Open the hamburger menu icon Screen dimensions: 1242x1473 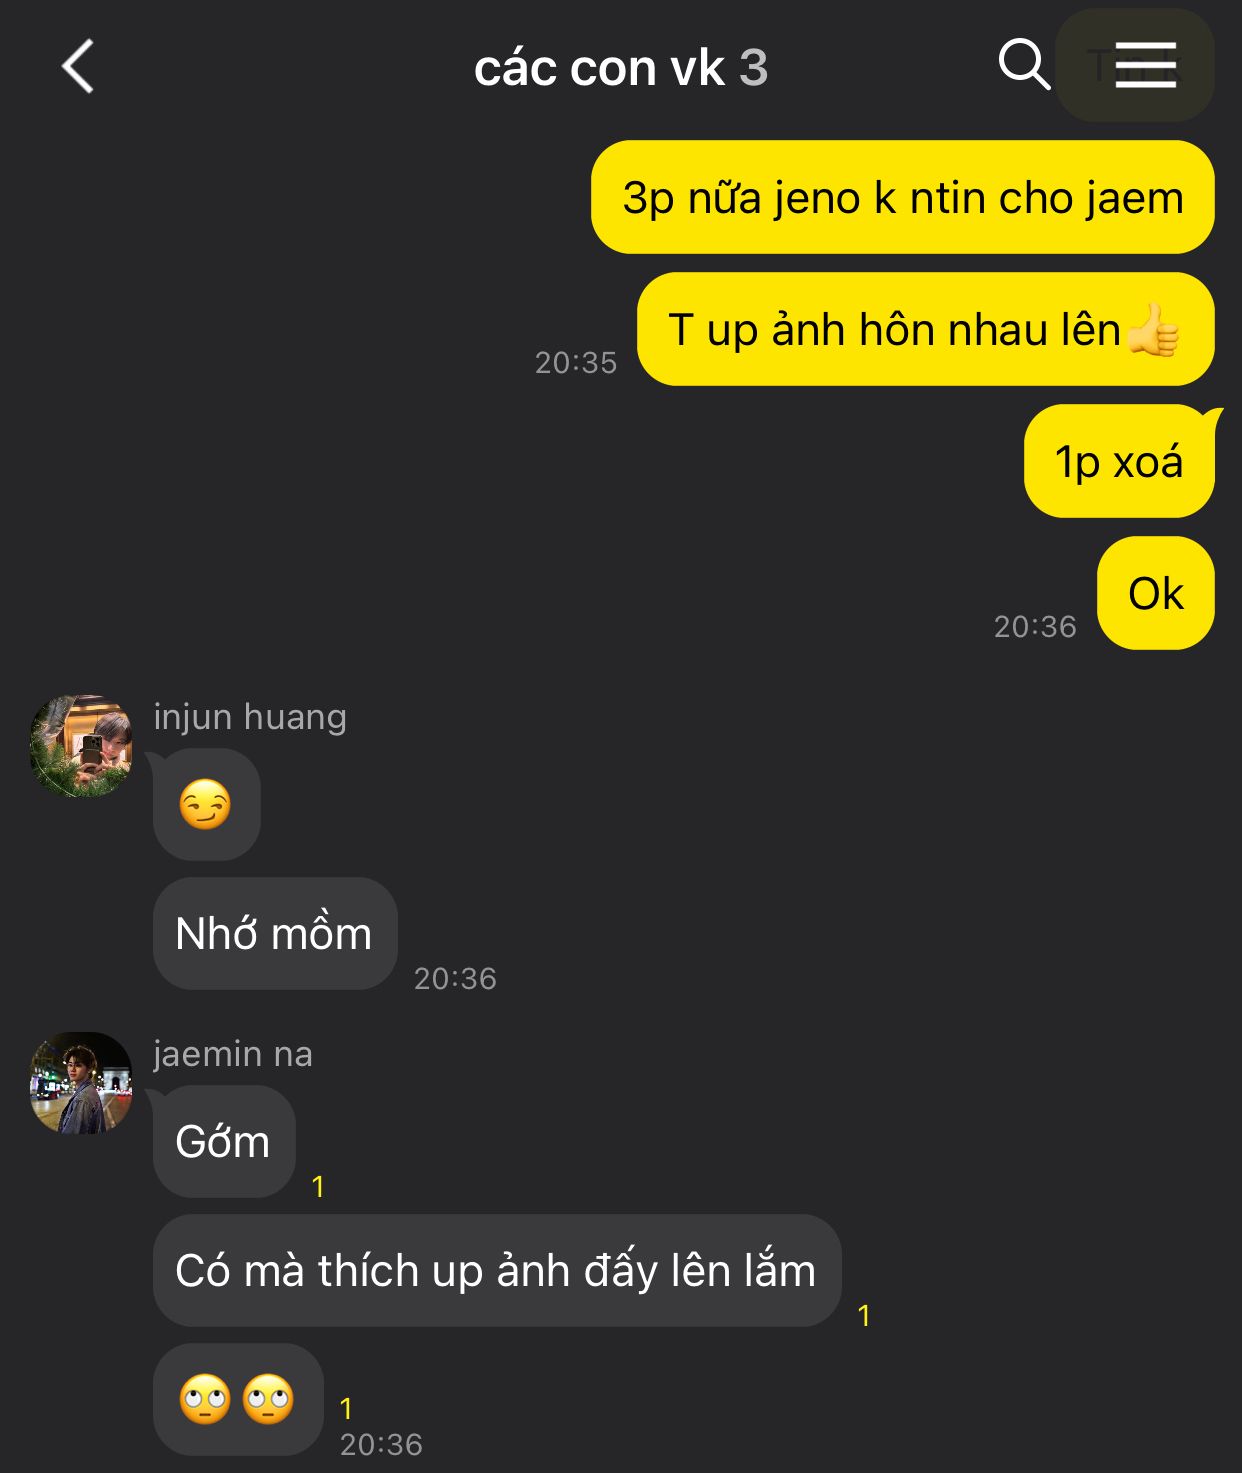pyautogui.click(x=1145, y=65)
